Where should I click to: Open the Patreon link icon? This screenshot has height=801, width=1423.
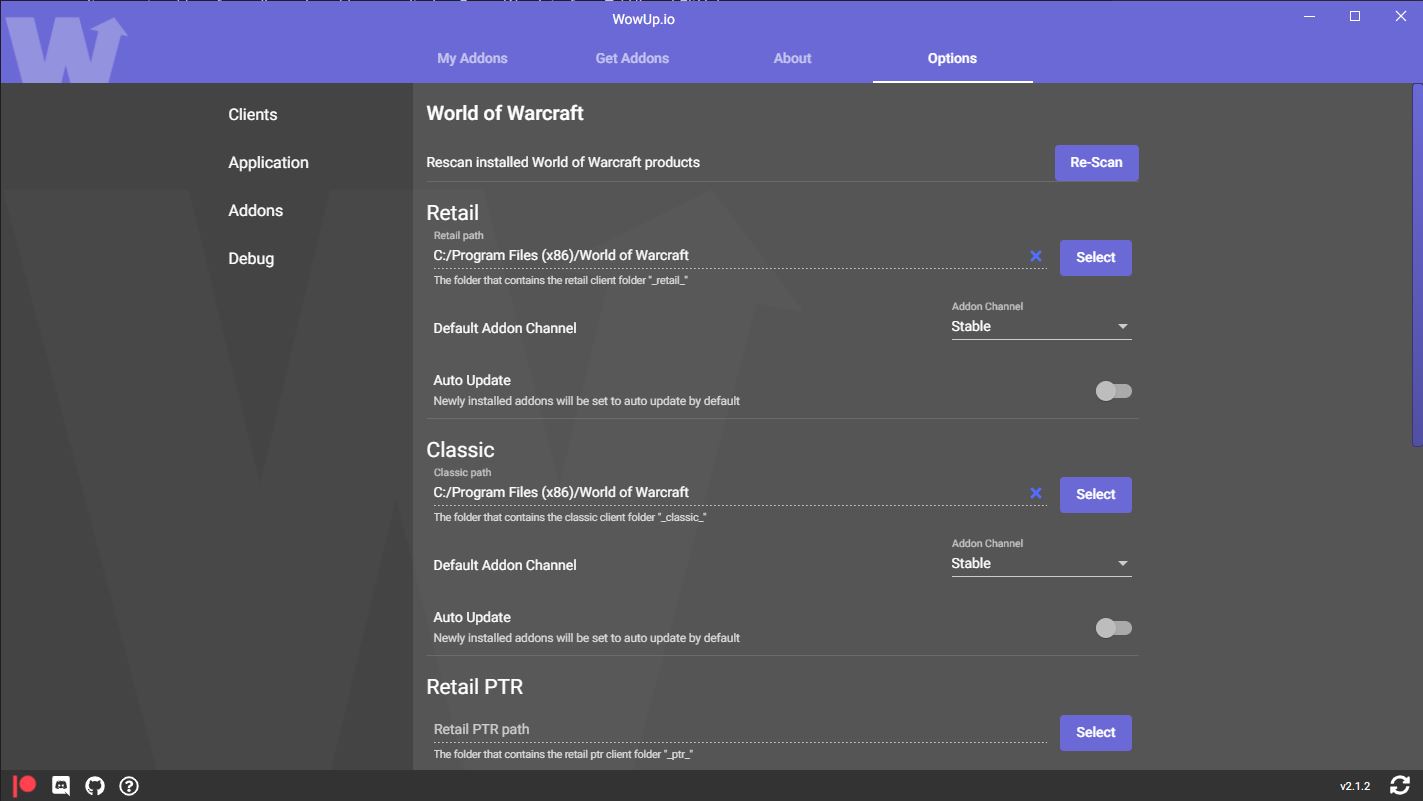(25, 785)
